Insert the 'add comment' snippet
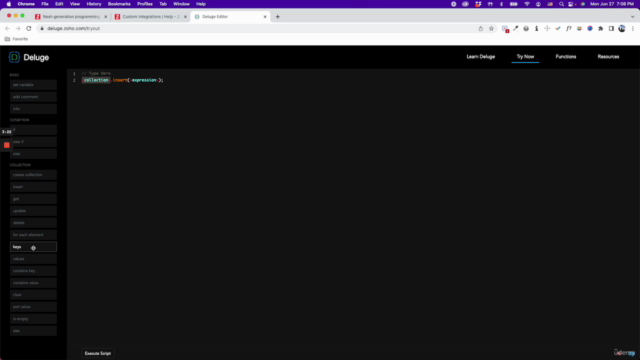640x360 pixels. [33, 97]
